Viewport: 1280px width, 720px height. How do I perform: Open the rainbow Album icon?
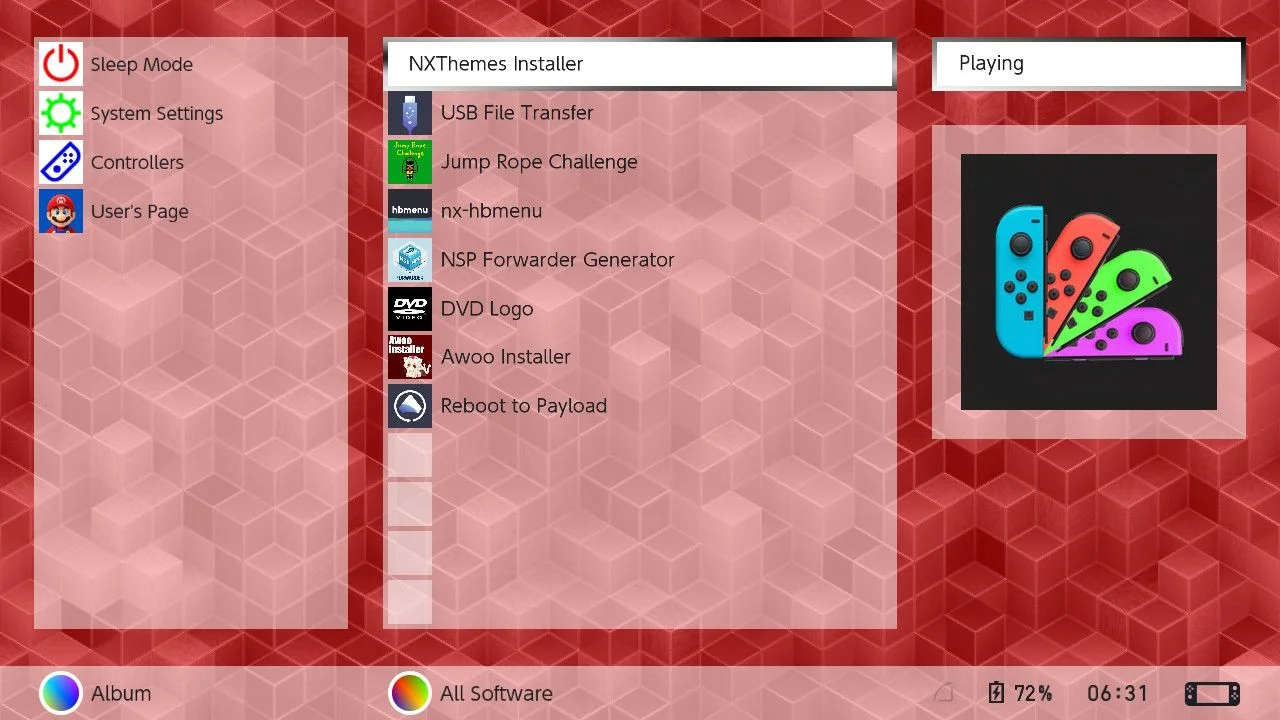[60, 693]
